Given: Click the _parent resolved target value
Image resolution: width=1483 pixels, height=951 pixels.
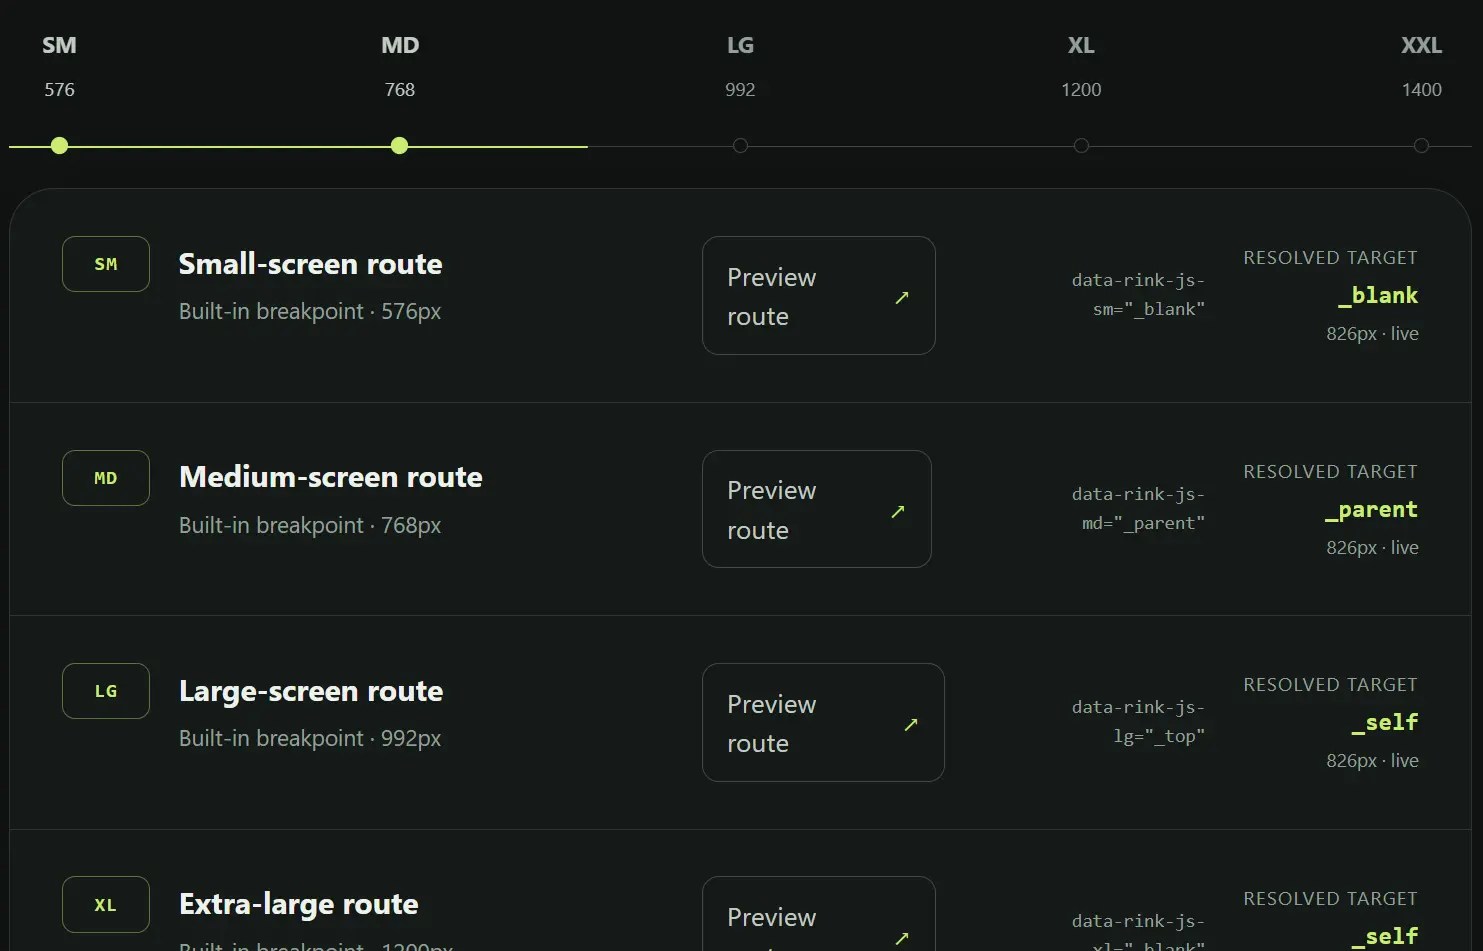Looking at the screenshot, I should [x=1371, y=510].
